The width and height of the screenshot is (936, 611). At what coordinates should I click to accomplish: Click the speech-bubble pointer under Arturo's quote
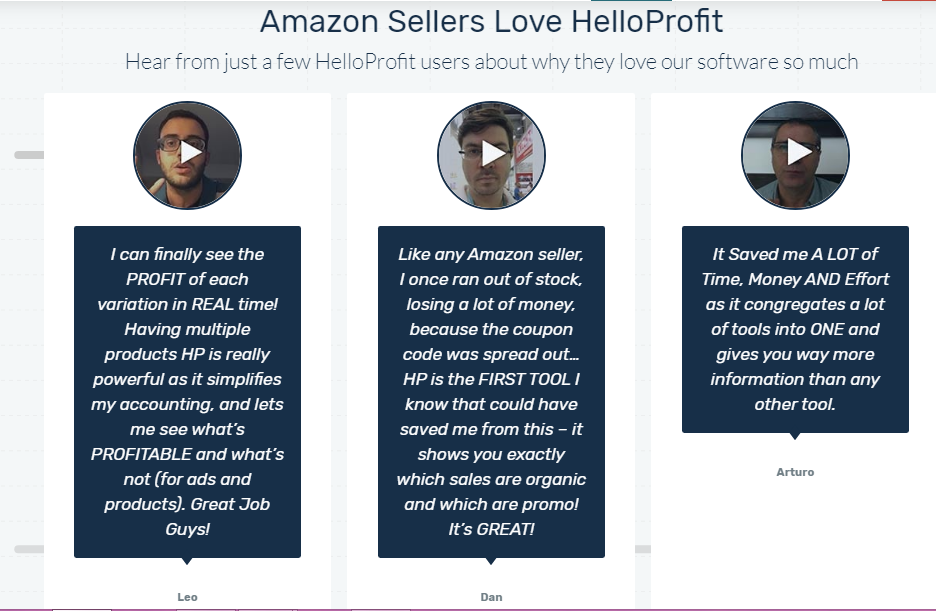point(795,436)
